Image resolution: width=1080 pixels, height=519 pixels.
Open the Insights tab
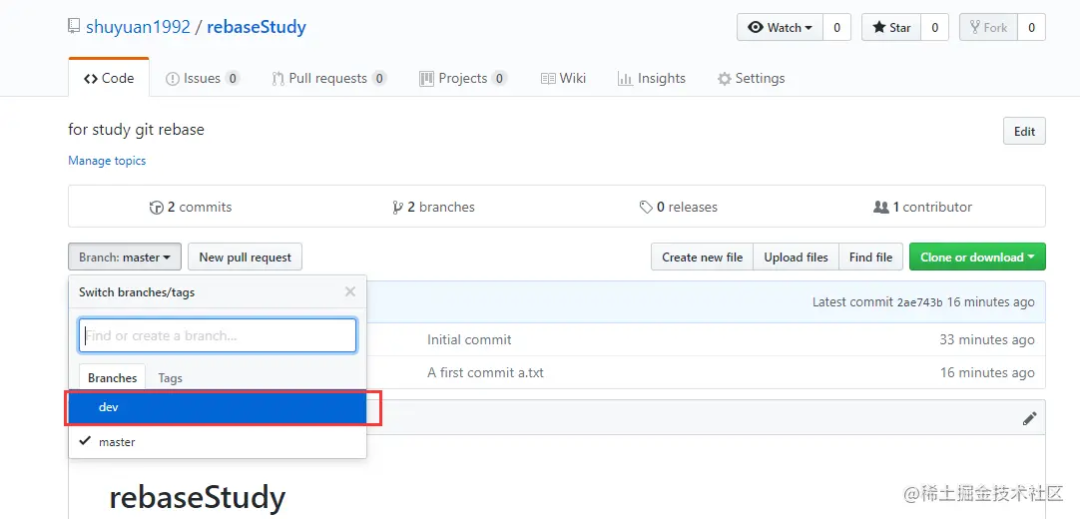click(652, 78)
